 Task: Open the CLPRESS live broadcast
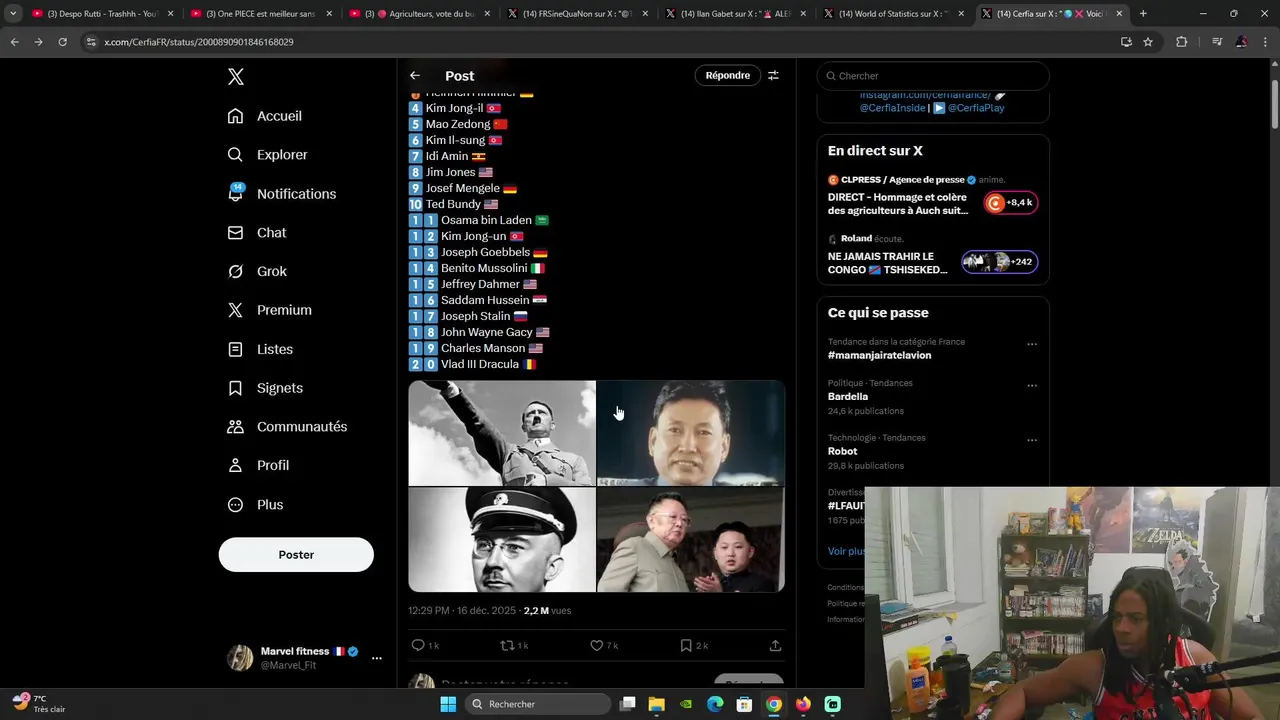(933, 197)
